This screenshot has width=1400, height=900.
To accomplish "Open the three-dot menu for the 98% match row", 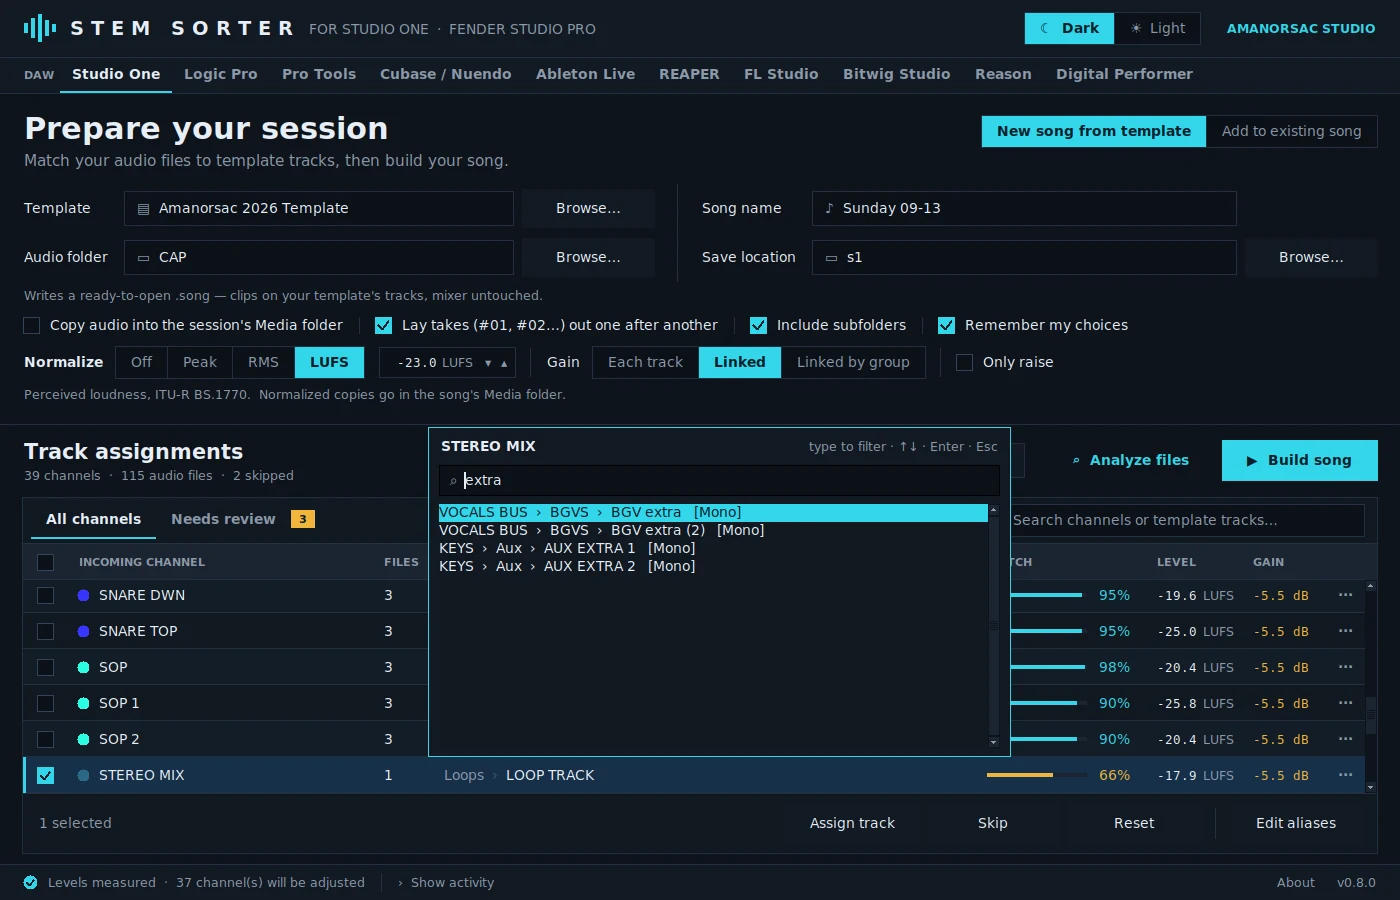I will click(x=1345, y=667).
